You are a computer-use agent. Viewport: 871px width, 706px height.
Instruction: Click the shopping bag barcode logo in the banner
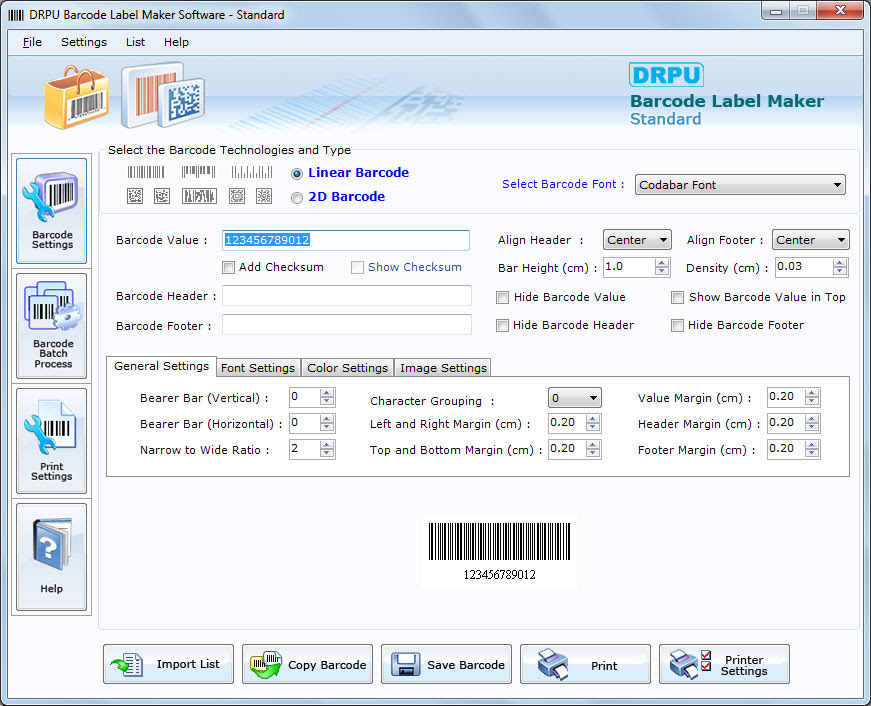coord(76,98)
